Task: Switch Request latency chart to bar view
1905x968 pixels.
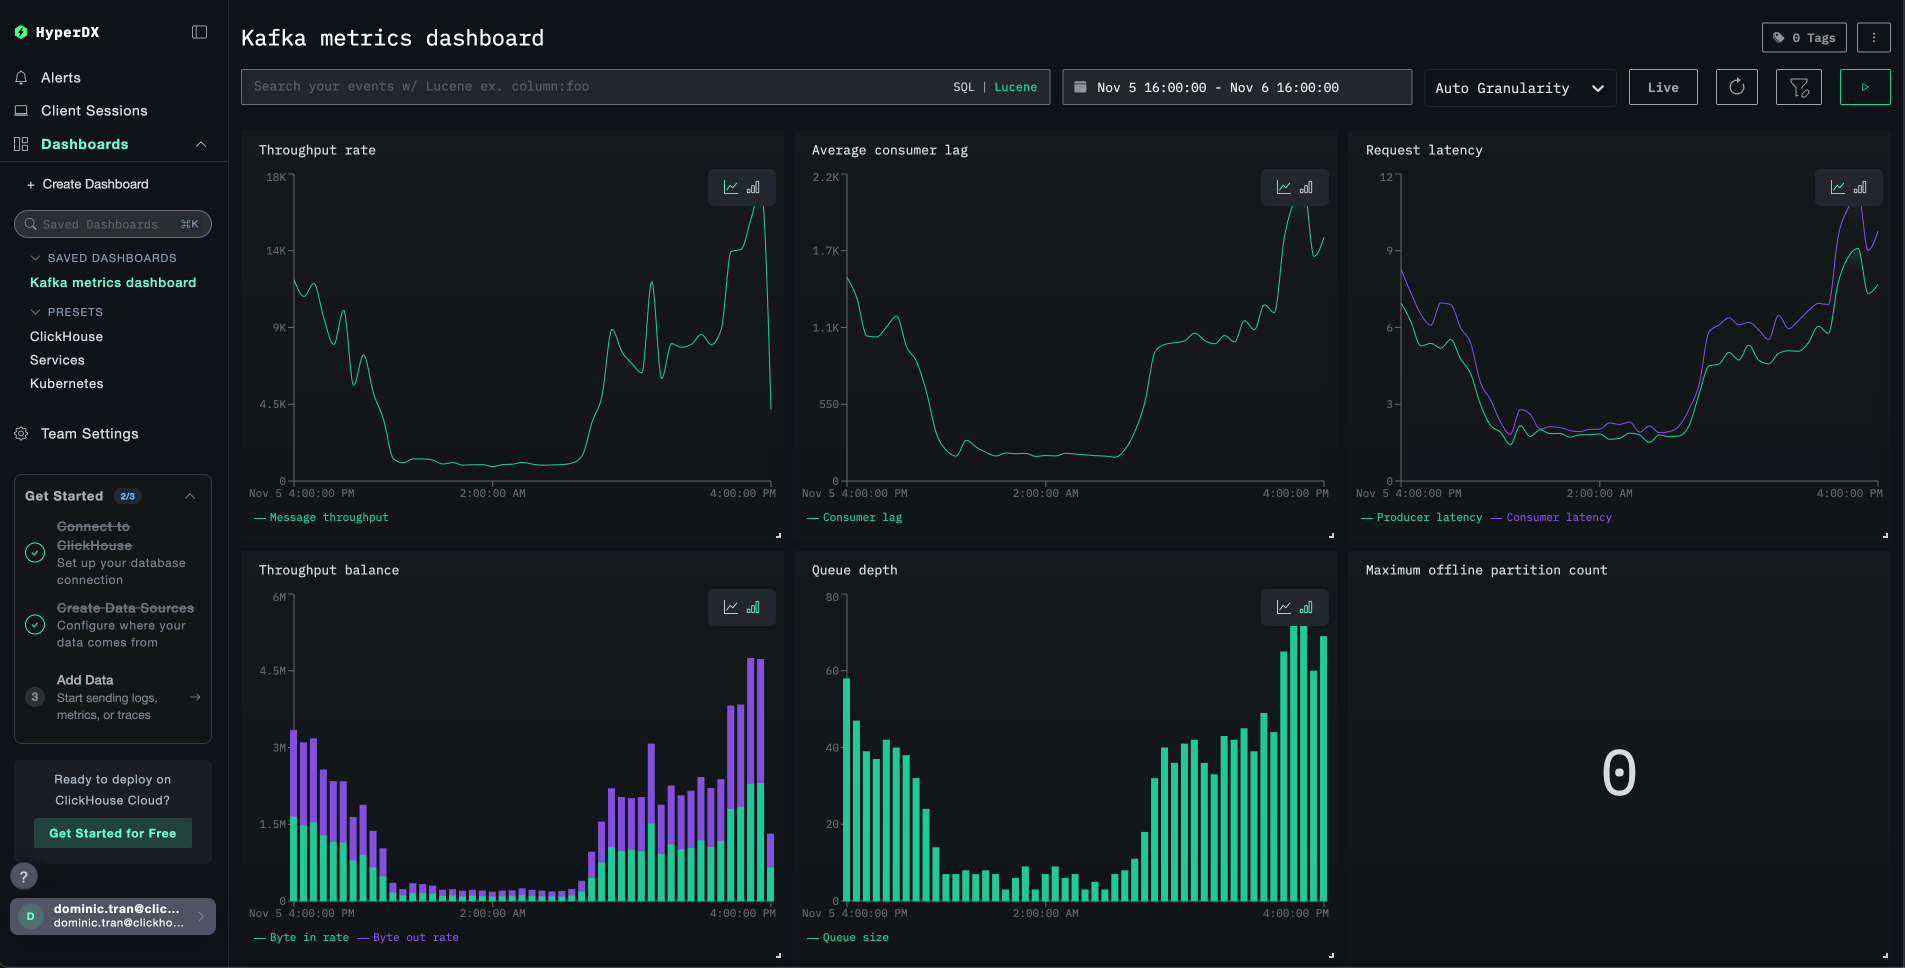Action: pos(1859,187)
